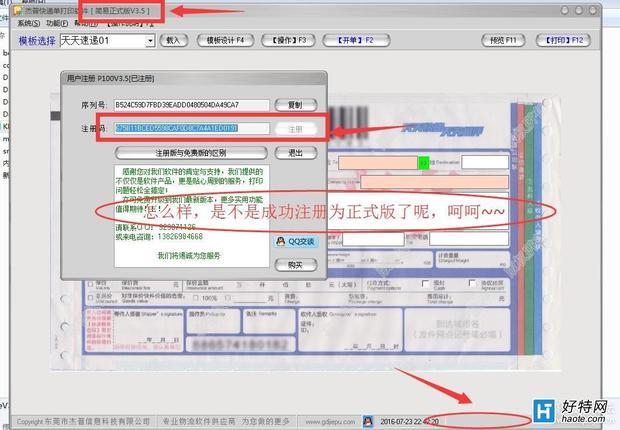Click the 【操作】F3 button

click(288, 40)
